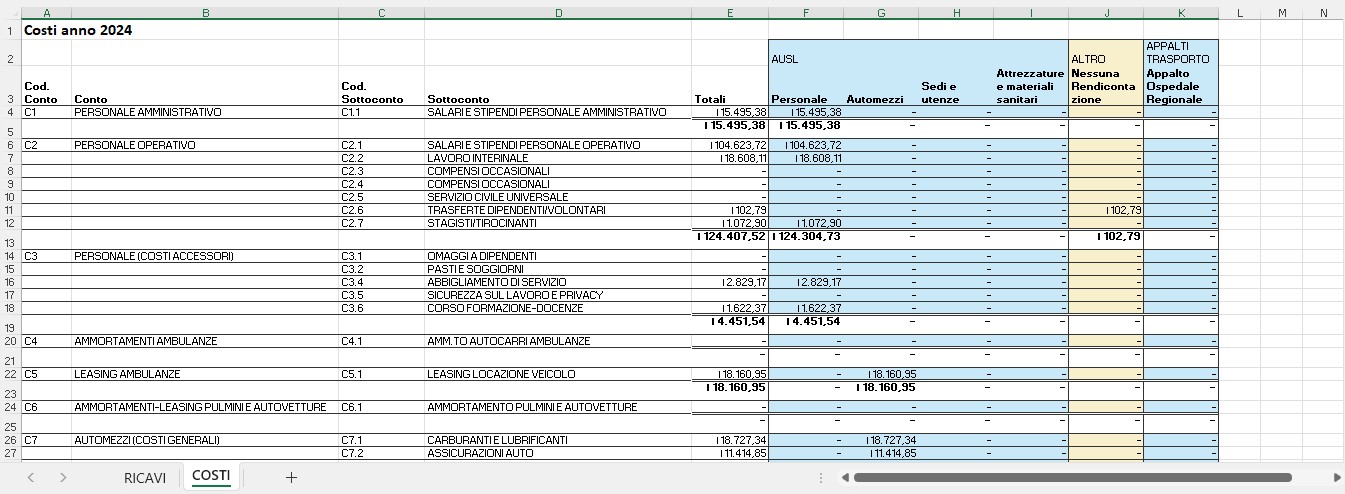
Task: Select column K header
Action: click(x=1181, y=13)
